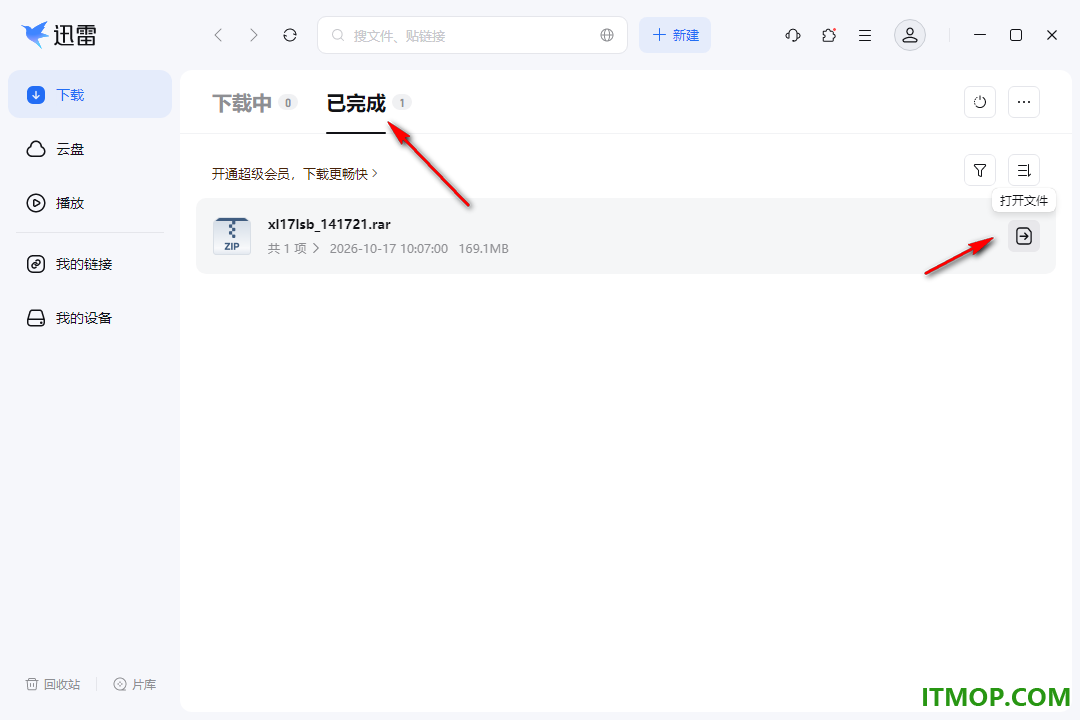The image size is (1080, 720).
Task: Click the Xunlei bird logo
Action: (35, 34)
